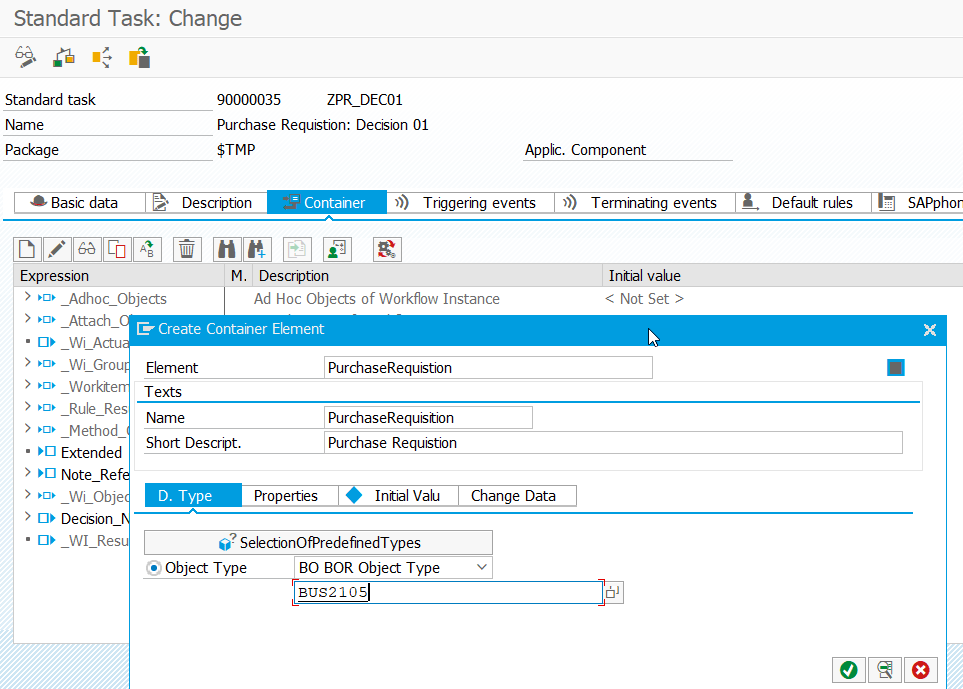
Task: Click Find Next binoculars icon
Action: click(x=255, y=248)
